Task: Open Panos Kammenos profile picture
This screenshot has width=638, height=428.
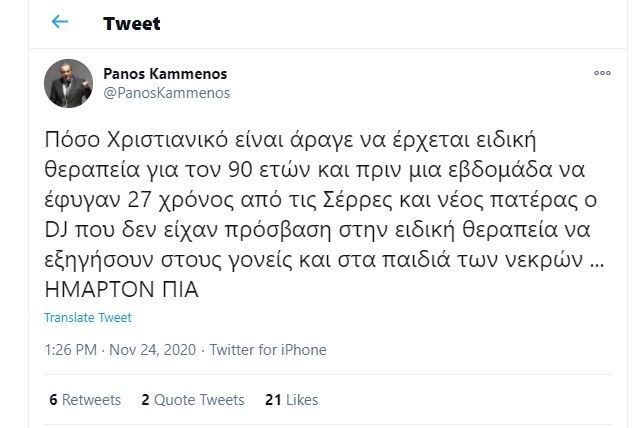Action: tap(69, 83)
